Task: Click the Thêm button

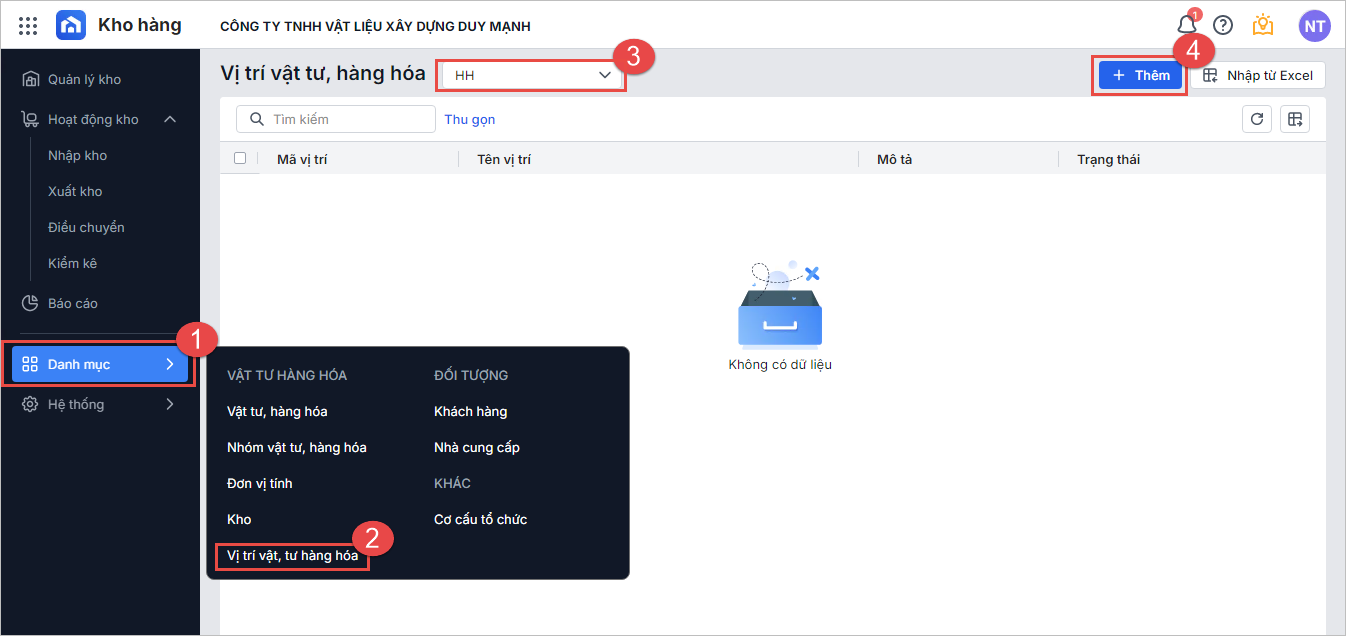Action: point(1140,75)
